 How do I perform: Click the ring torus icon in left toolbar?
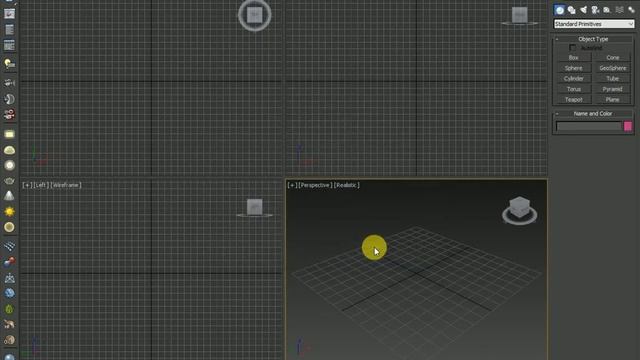click(9, 165)
